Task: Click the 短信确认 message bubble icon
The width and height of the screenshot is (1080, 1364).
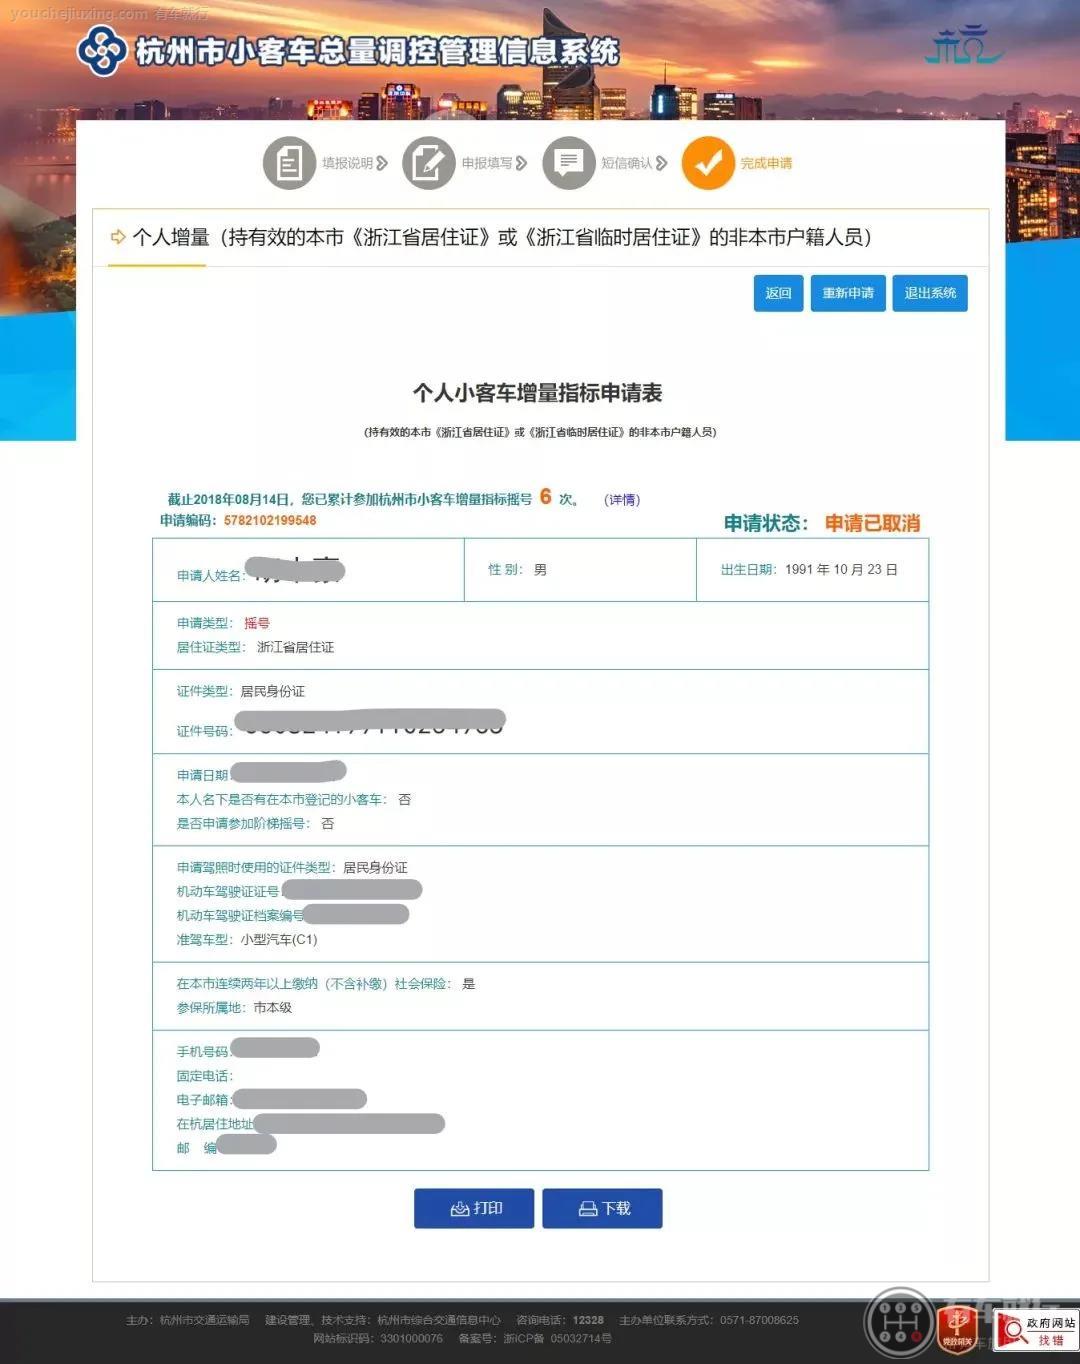Action: (569, 162)
